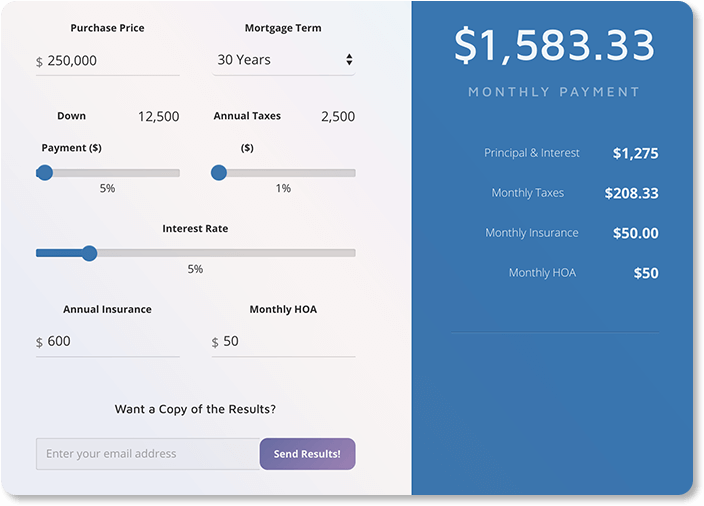The width and height of the screenshot is (704, 506).
Task: Click the Monthly Taxes $208.33 value
Action: point(631,193)
